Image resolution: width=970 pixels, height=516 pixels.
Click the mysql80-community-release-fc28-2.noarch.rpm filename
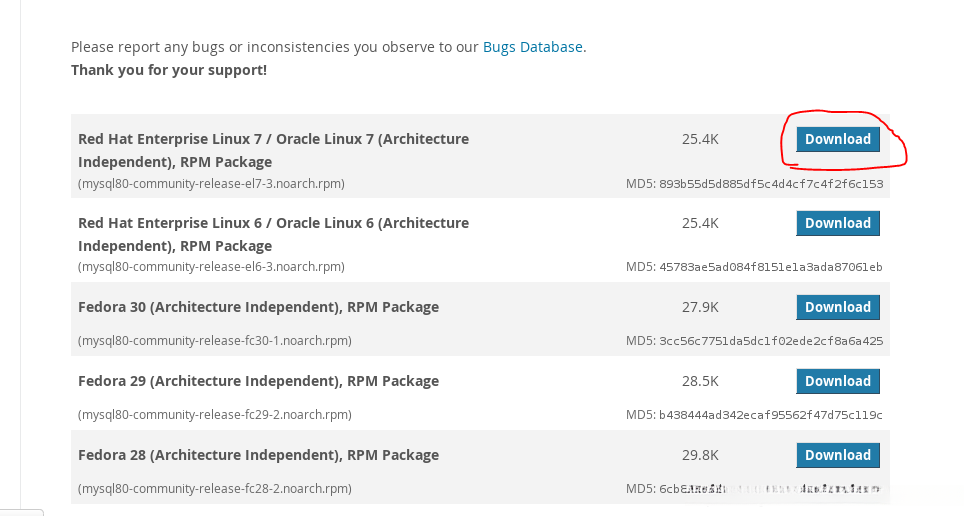(x=214, y=489)
